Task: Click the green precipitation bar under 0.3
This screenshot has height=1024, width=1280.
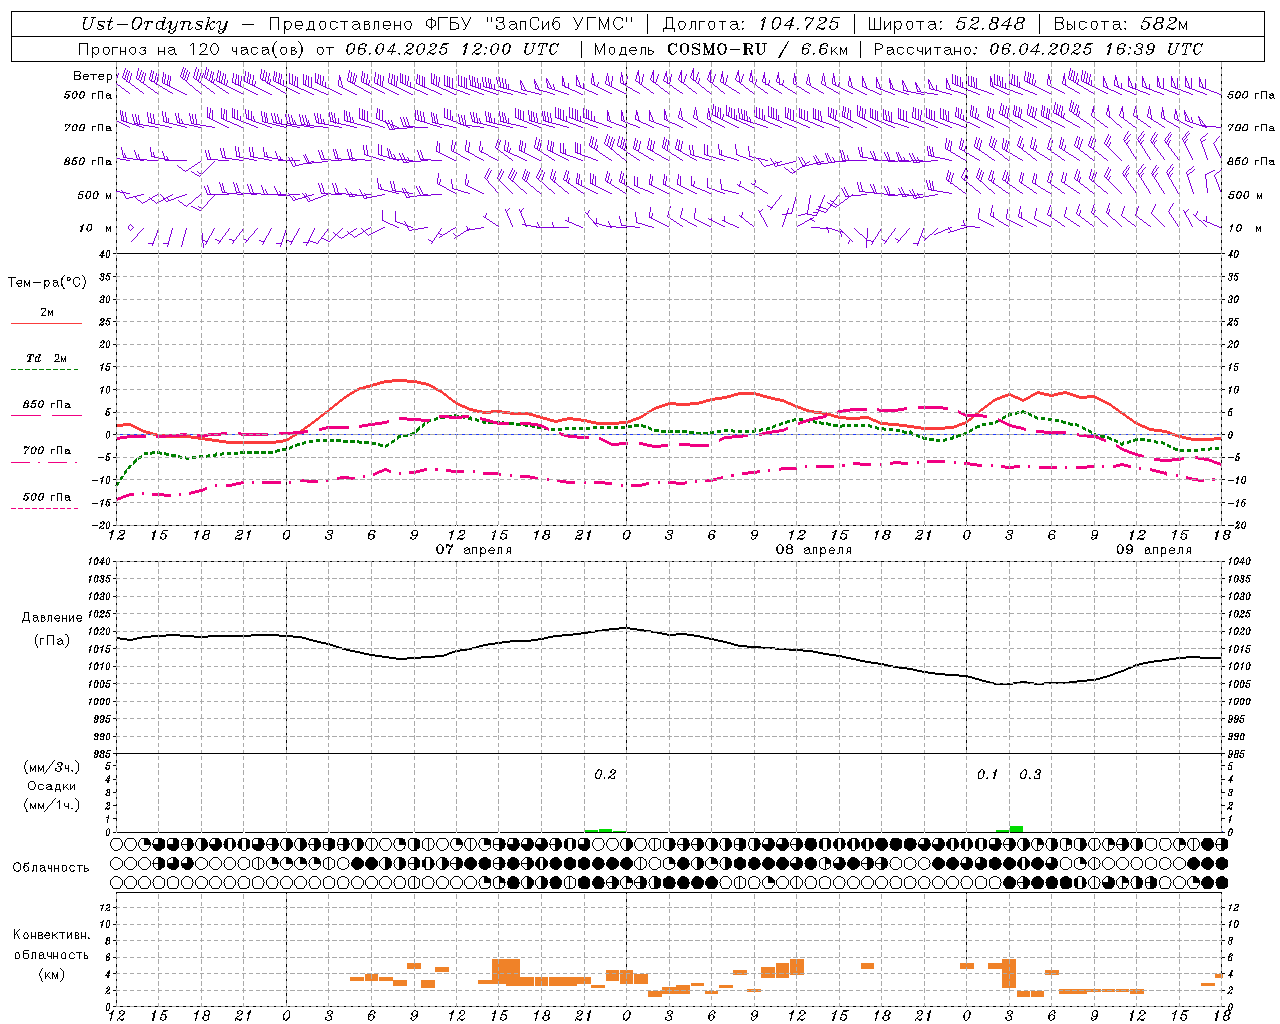Action: 1016,828
